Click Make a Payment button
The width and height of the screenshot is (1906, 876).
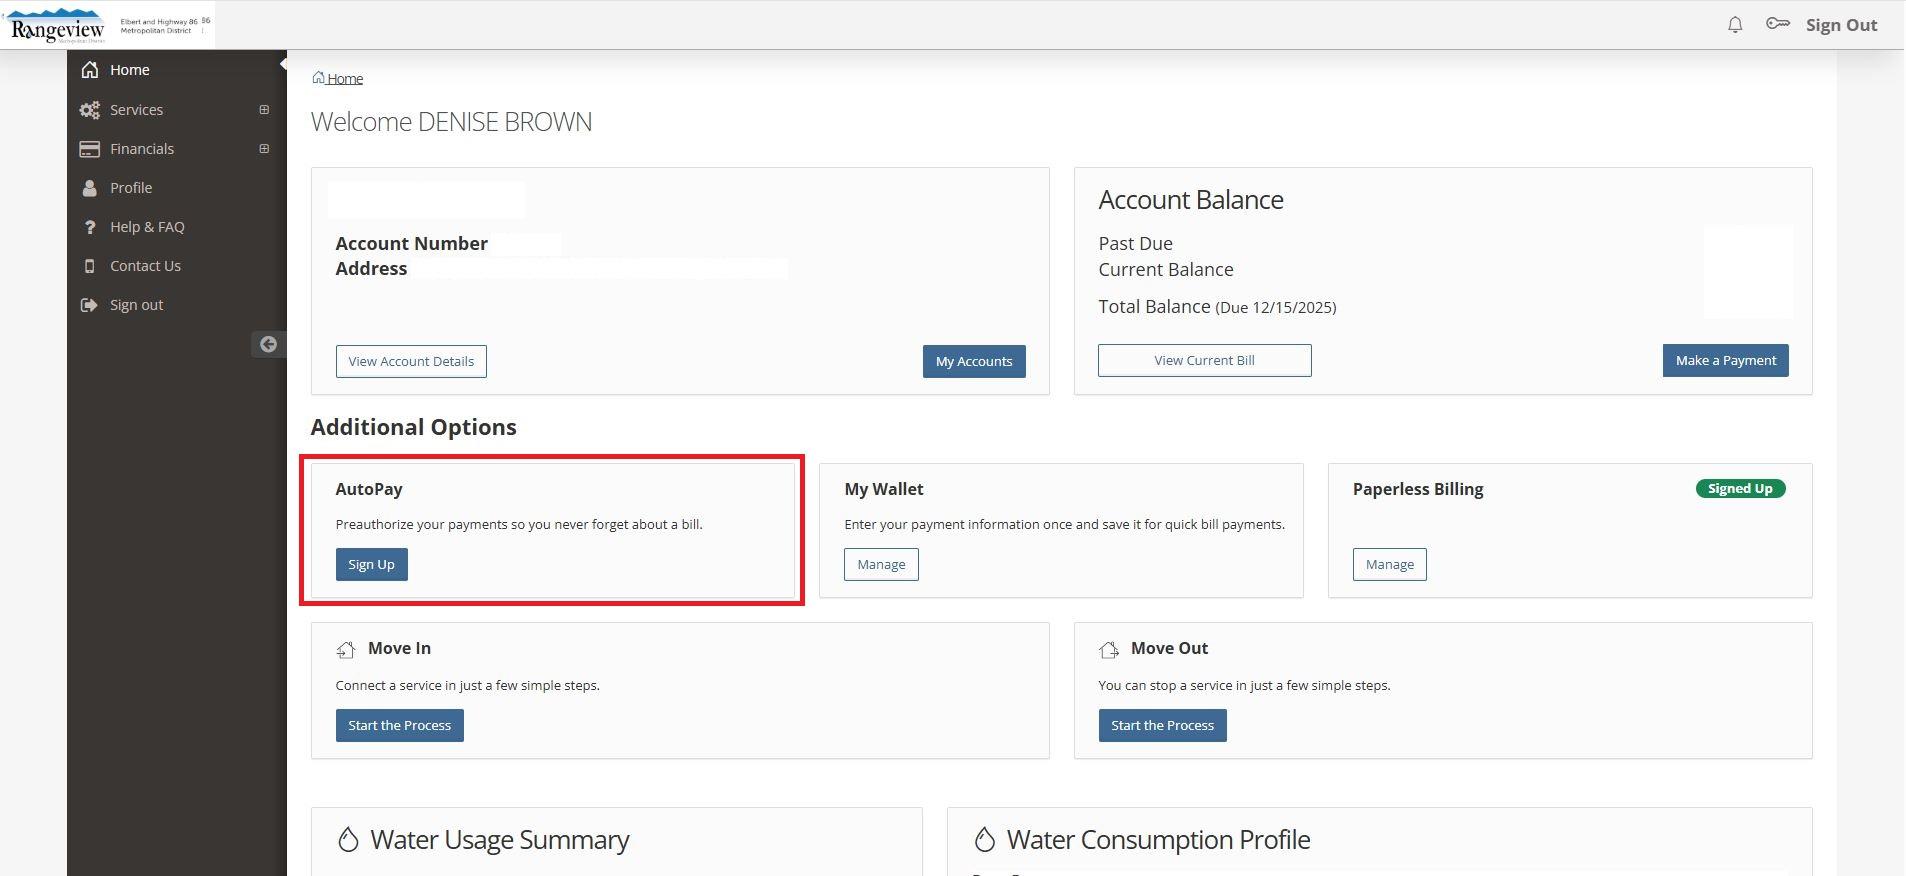1725,360
